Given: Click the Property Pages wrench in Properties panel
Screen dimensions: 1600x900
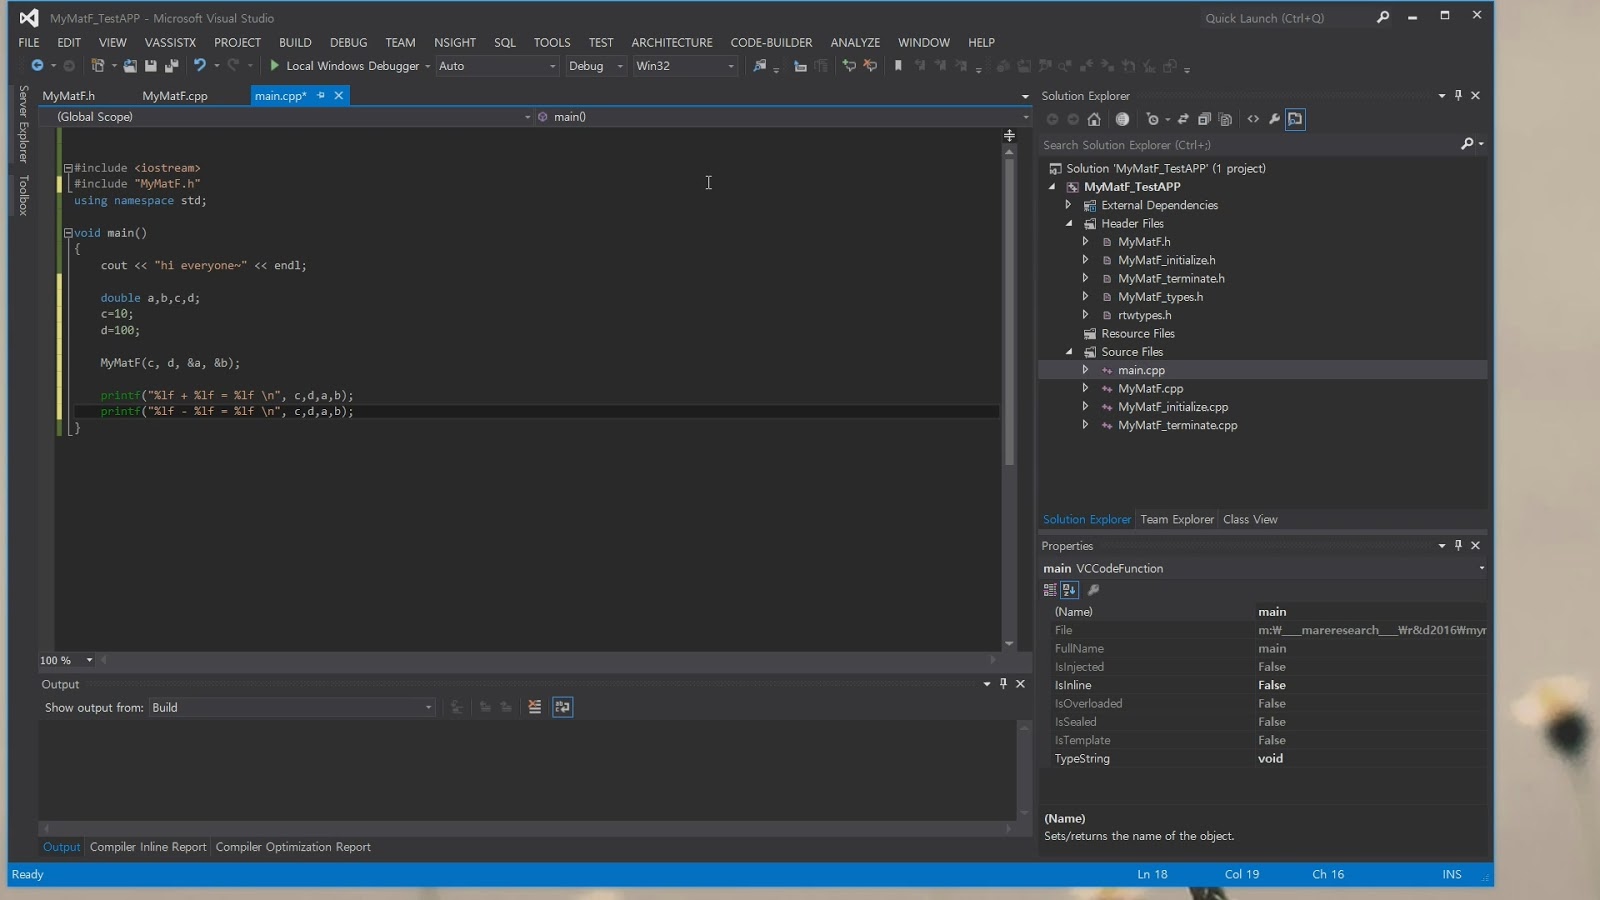Looking at the screenshot, I should point(1093,590).
